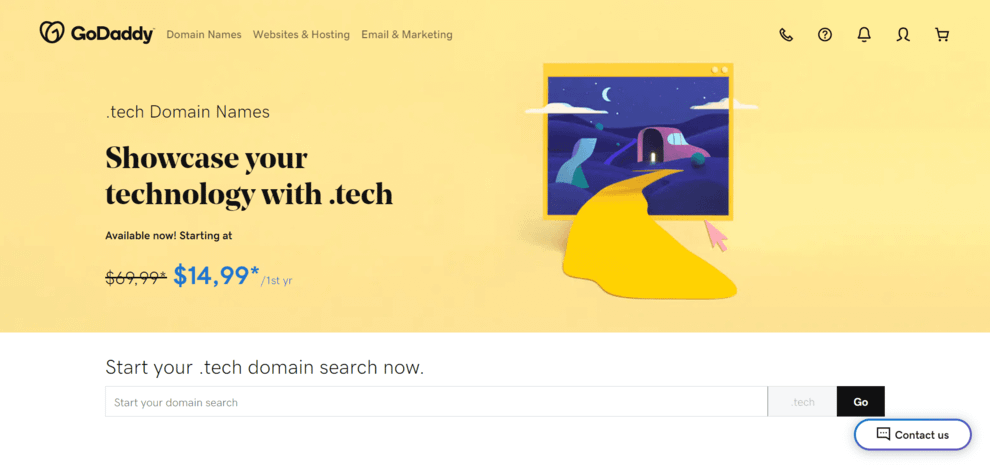Open the Websites & Hosting menu
This screenshot has height=465, width=990.
[x=301, y=35]
